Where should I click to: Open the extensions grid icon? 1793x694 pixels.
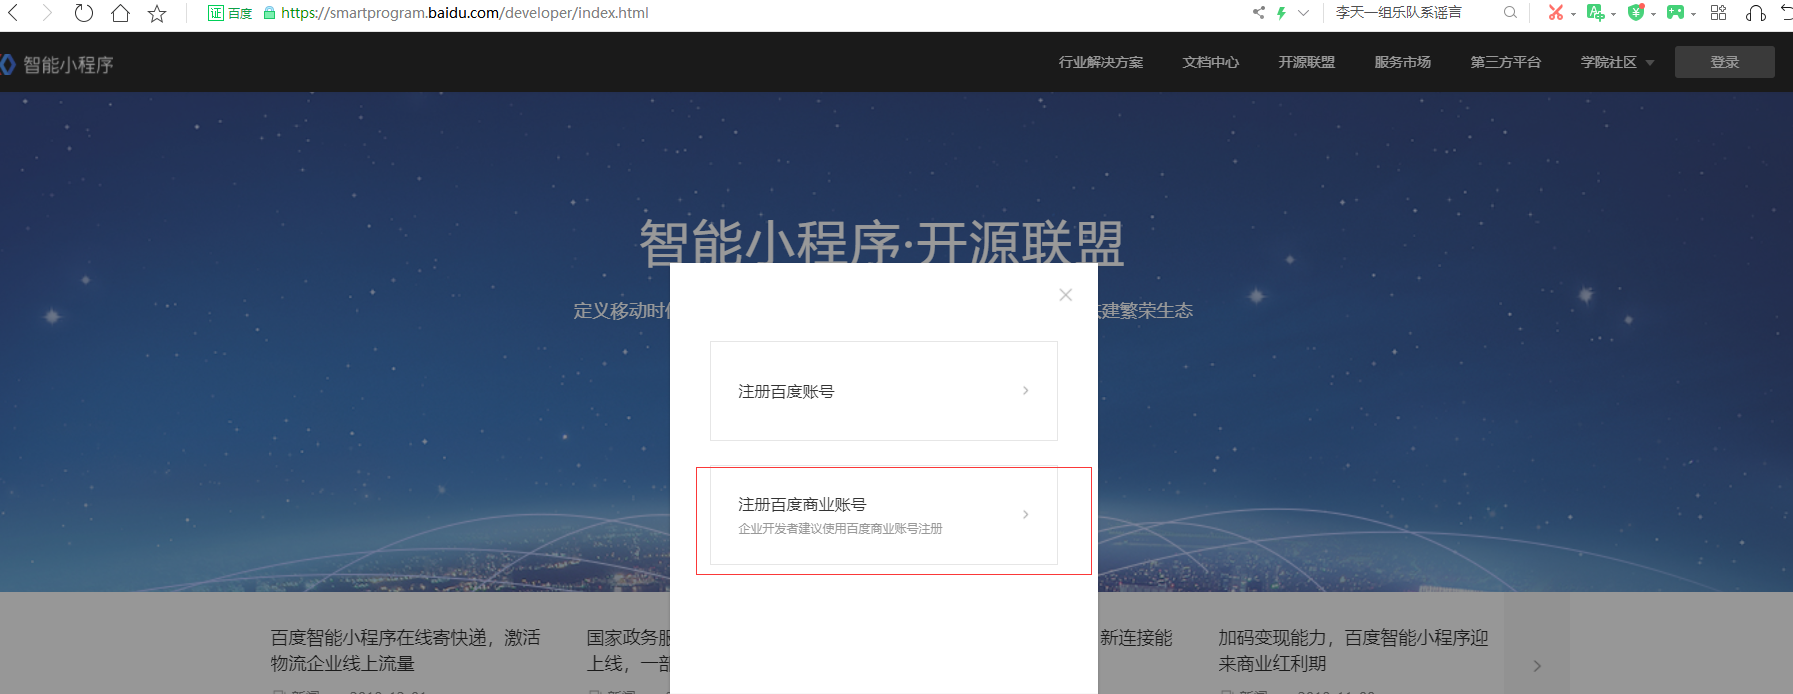1718,13
